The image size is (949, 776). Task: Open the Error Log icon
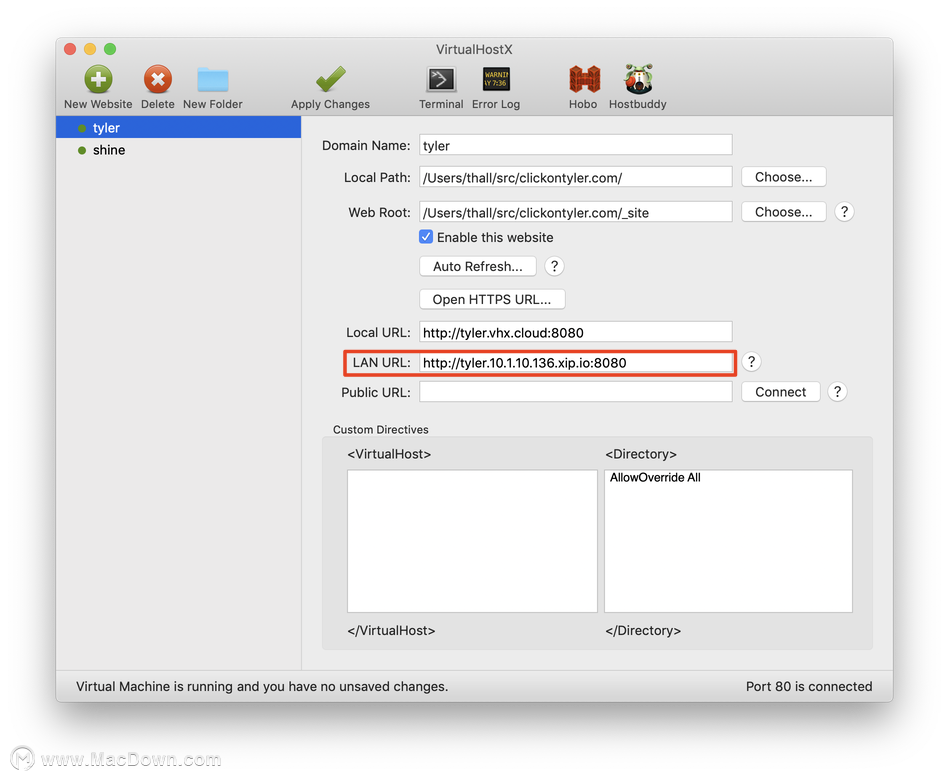[496, 79]
